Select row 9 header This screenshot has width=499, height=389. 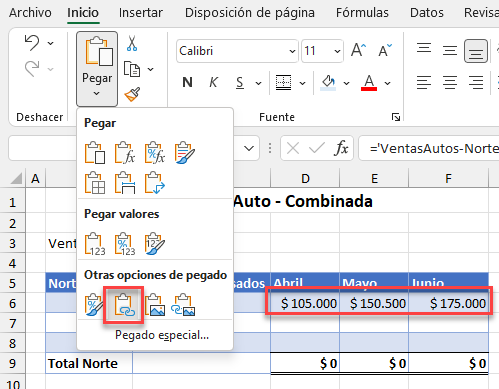click(x=12, y=363)
